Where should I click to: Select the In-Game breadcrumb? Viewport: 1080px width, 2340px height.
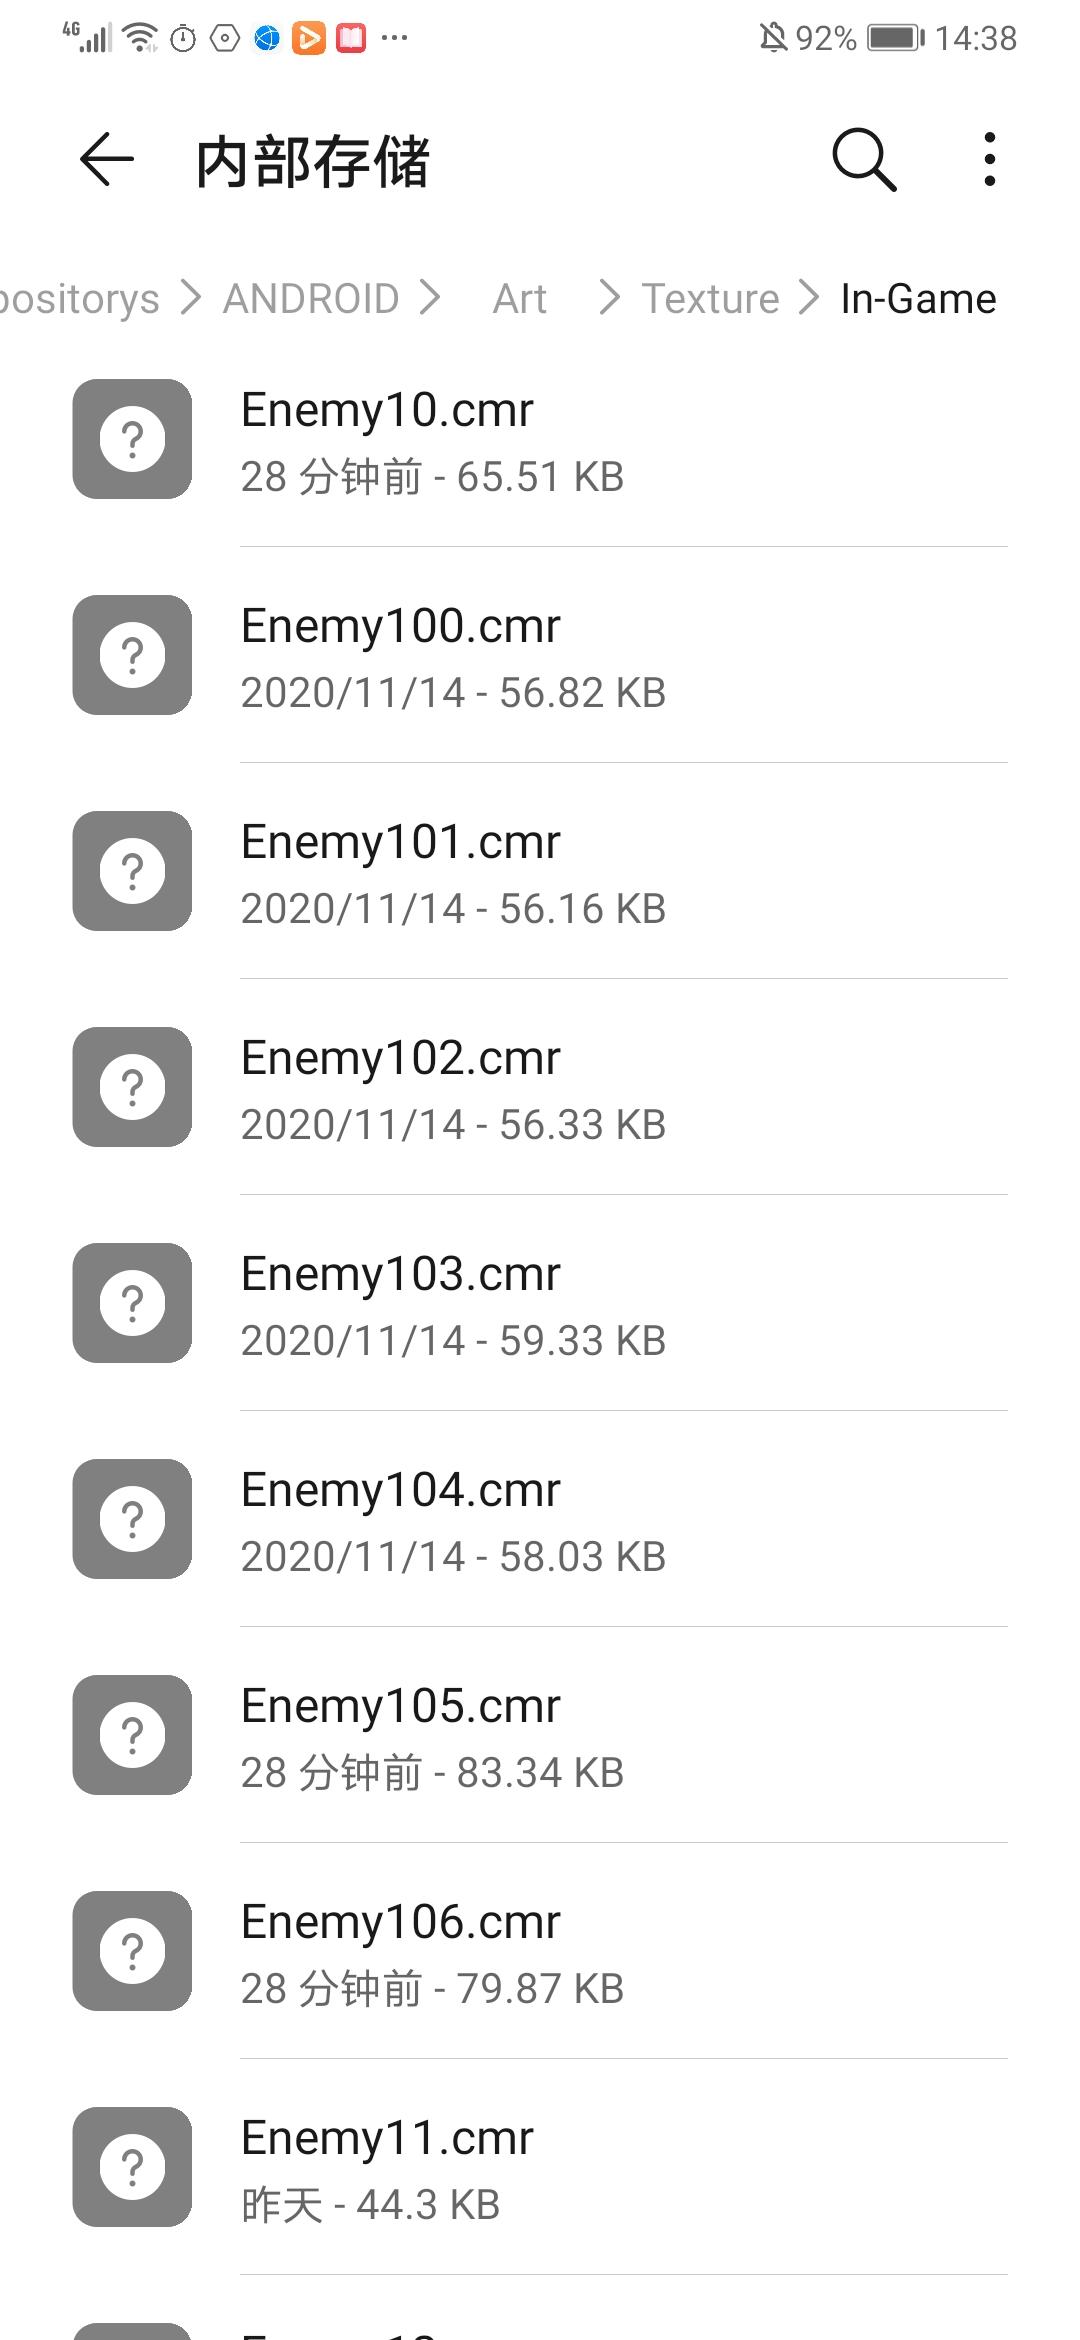[x=918, y=298]
